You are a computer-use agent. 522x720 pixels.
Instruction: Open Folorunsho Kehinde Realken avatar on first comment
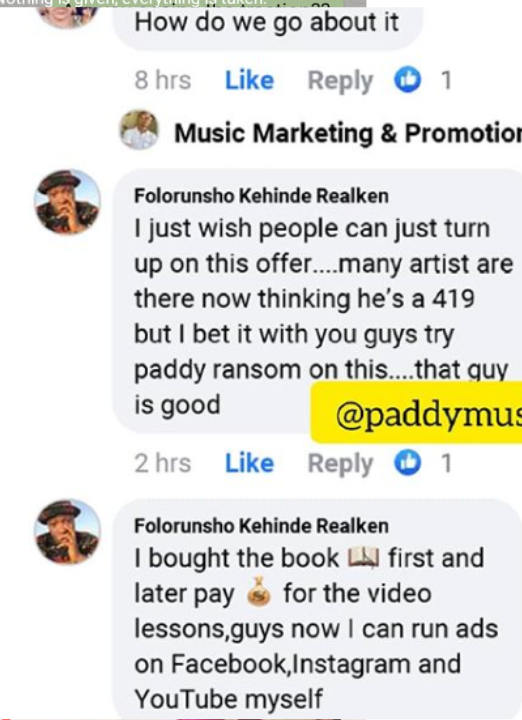(67, 202)
